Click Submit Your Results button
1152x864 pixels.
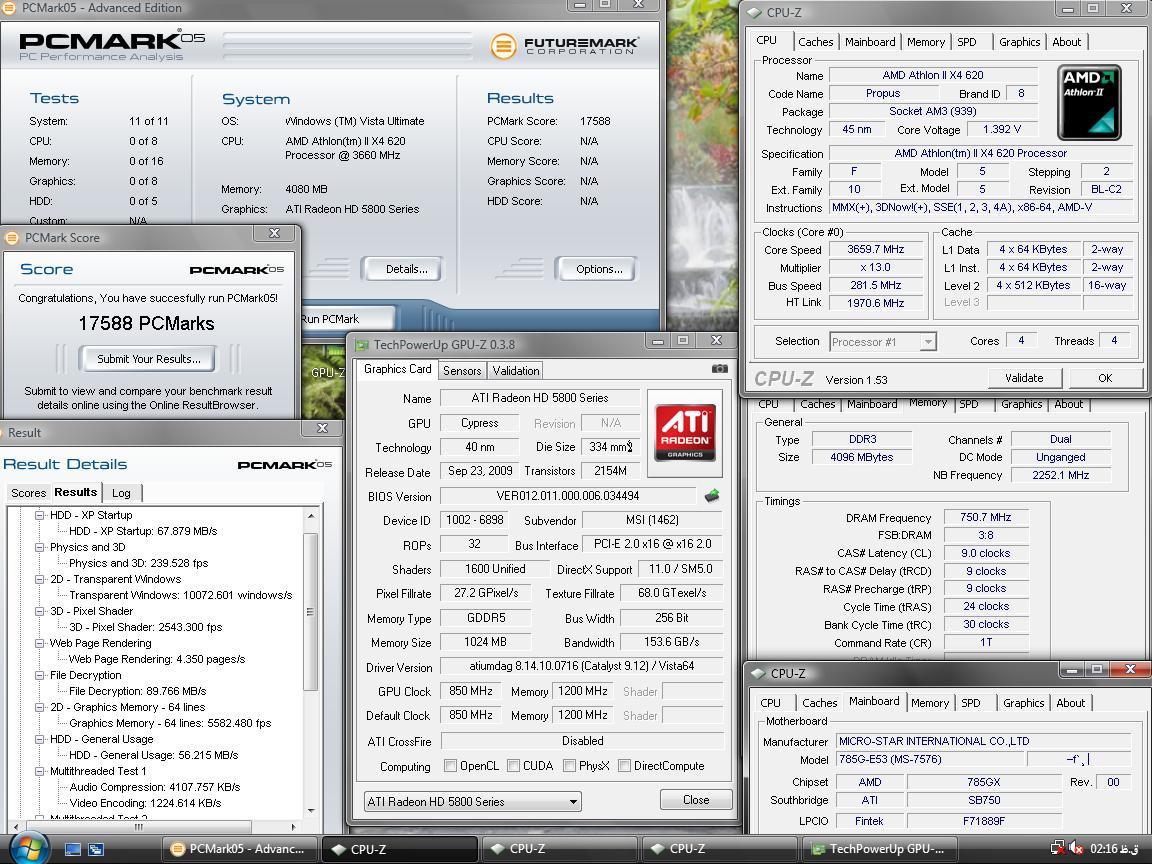pyautogui.click(x=148, y=359)
